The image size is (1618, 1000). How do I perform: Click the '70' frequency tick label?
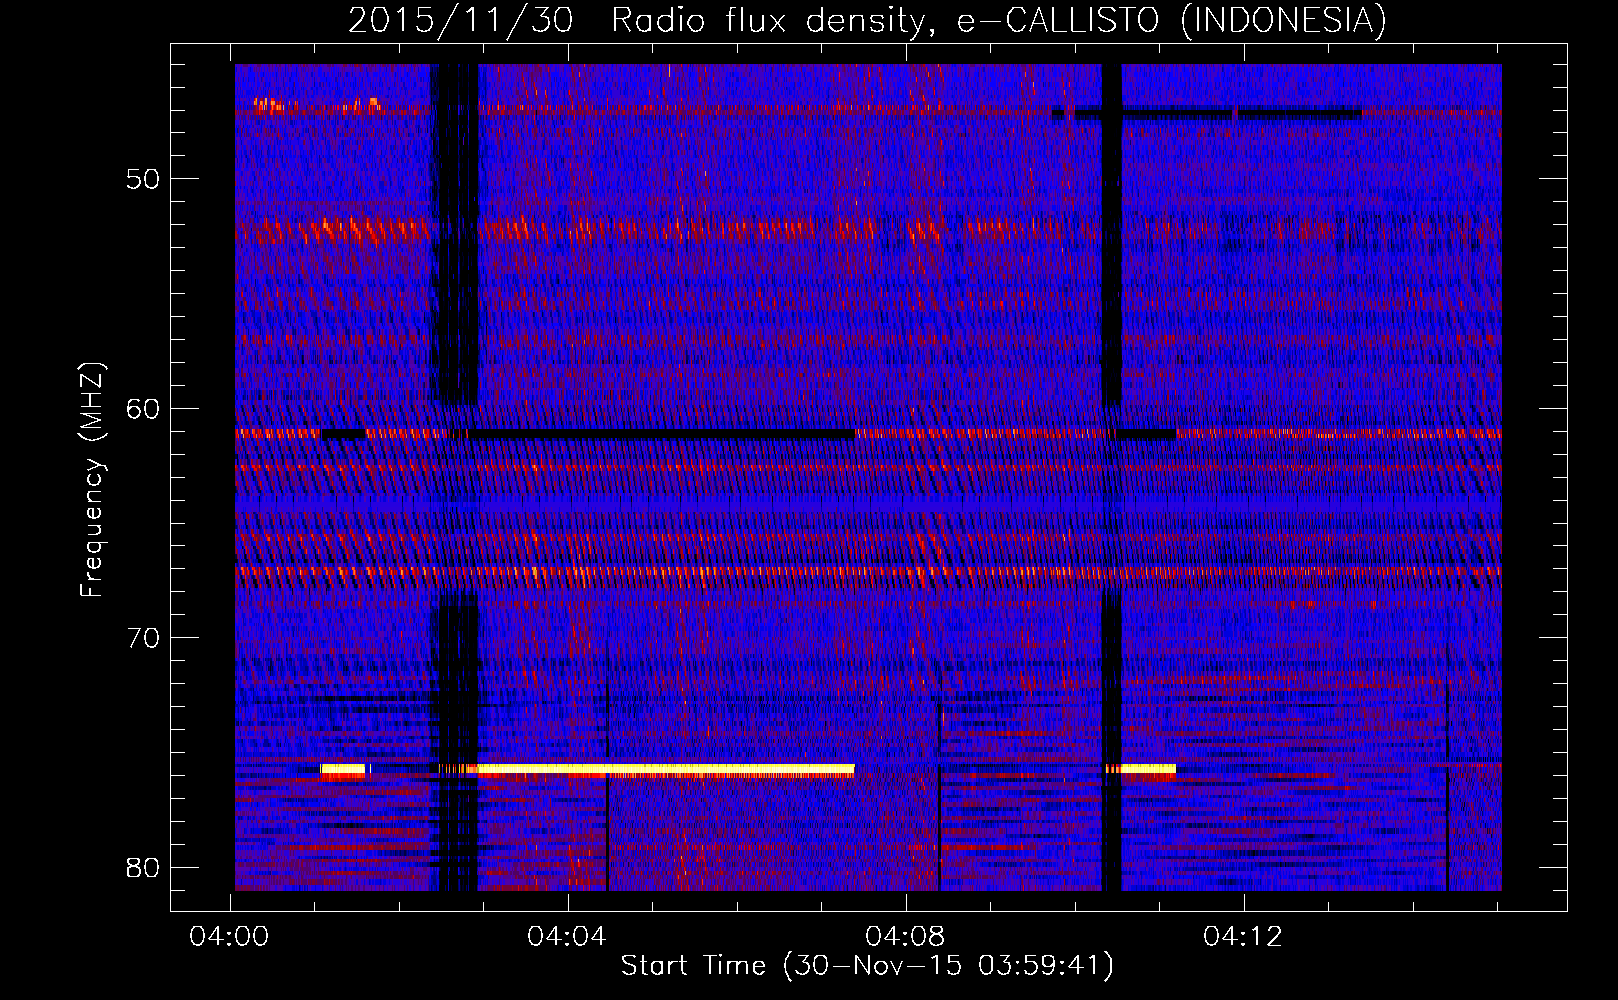pos(143,638)
